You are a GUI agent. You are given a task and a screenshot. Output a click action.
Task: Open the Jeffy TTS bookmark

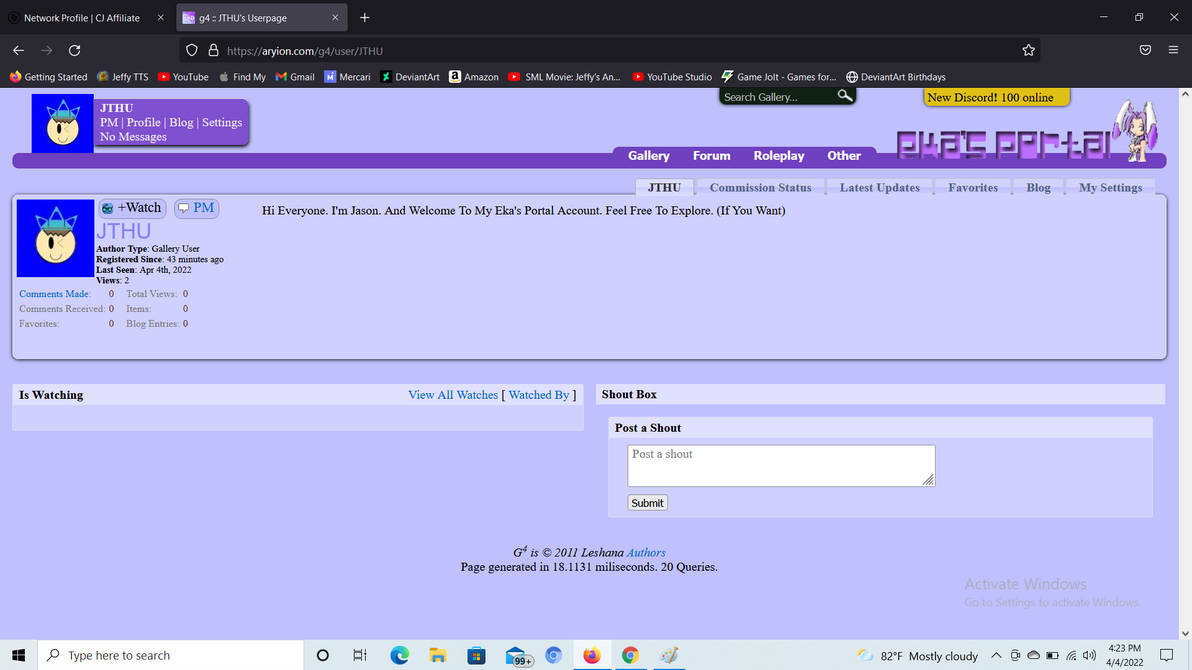[x=122, y=77]
